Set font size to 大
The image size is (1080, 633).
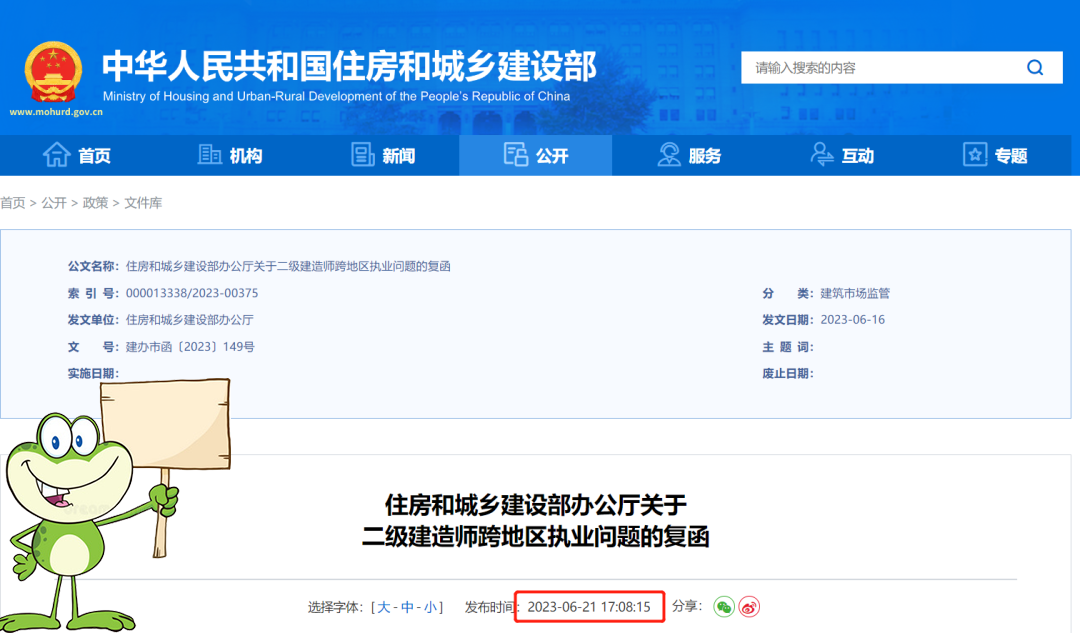click(384, 607)
